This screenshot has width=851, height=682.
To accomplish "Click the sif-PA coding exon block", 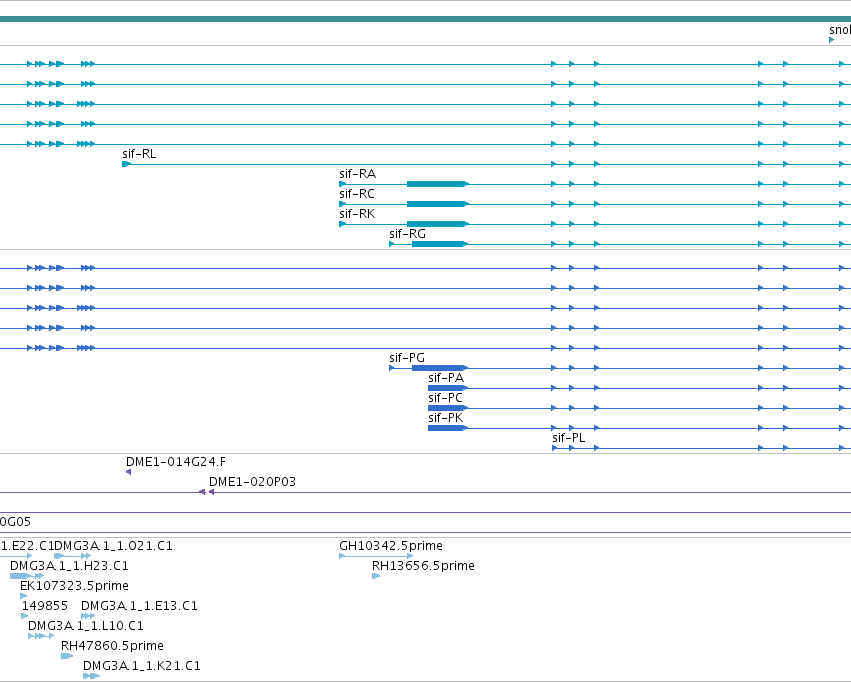I will click(x=447, y=388).
